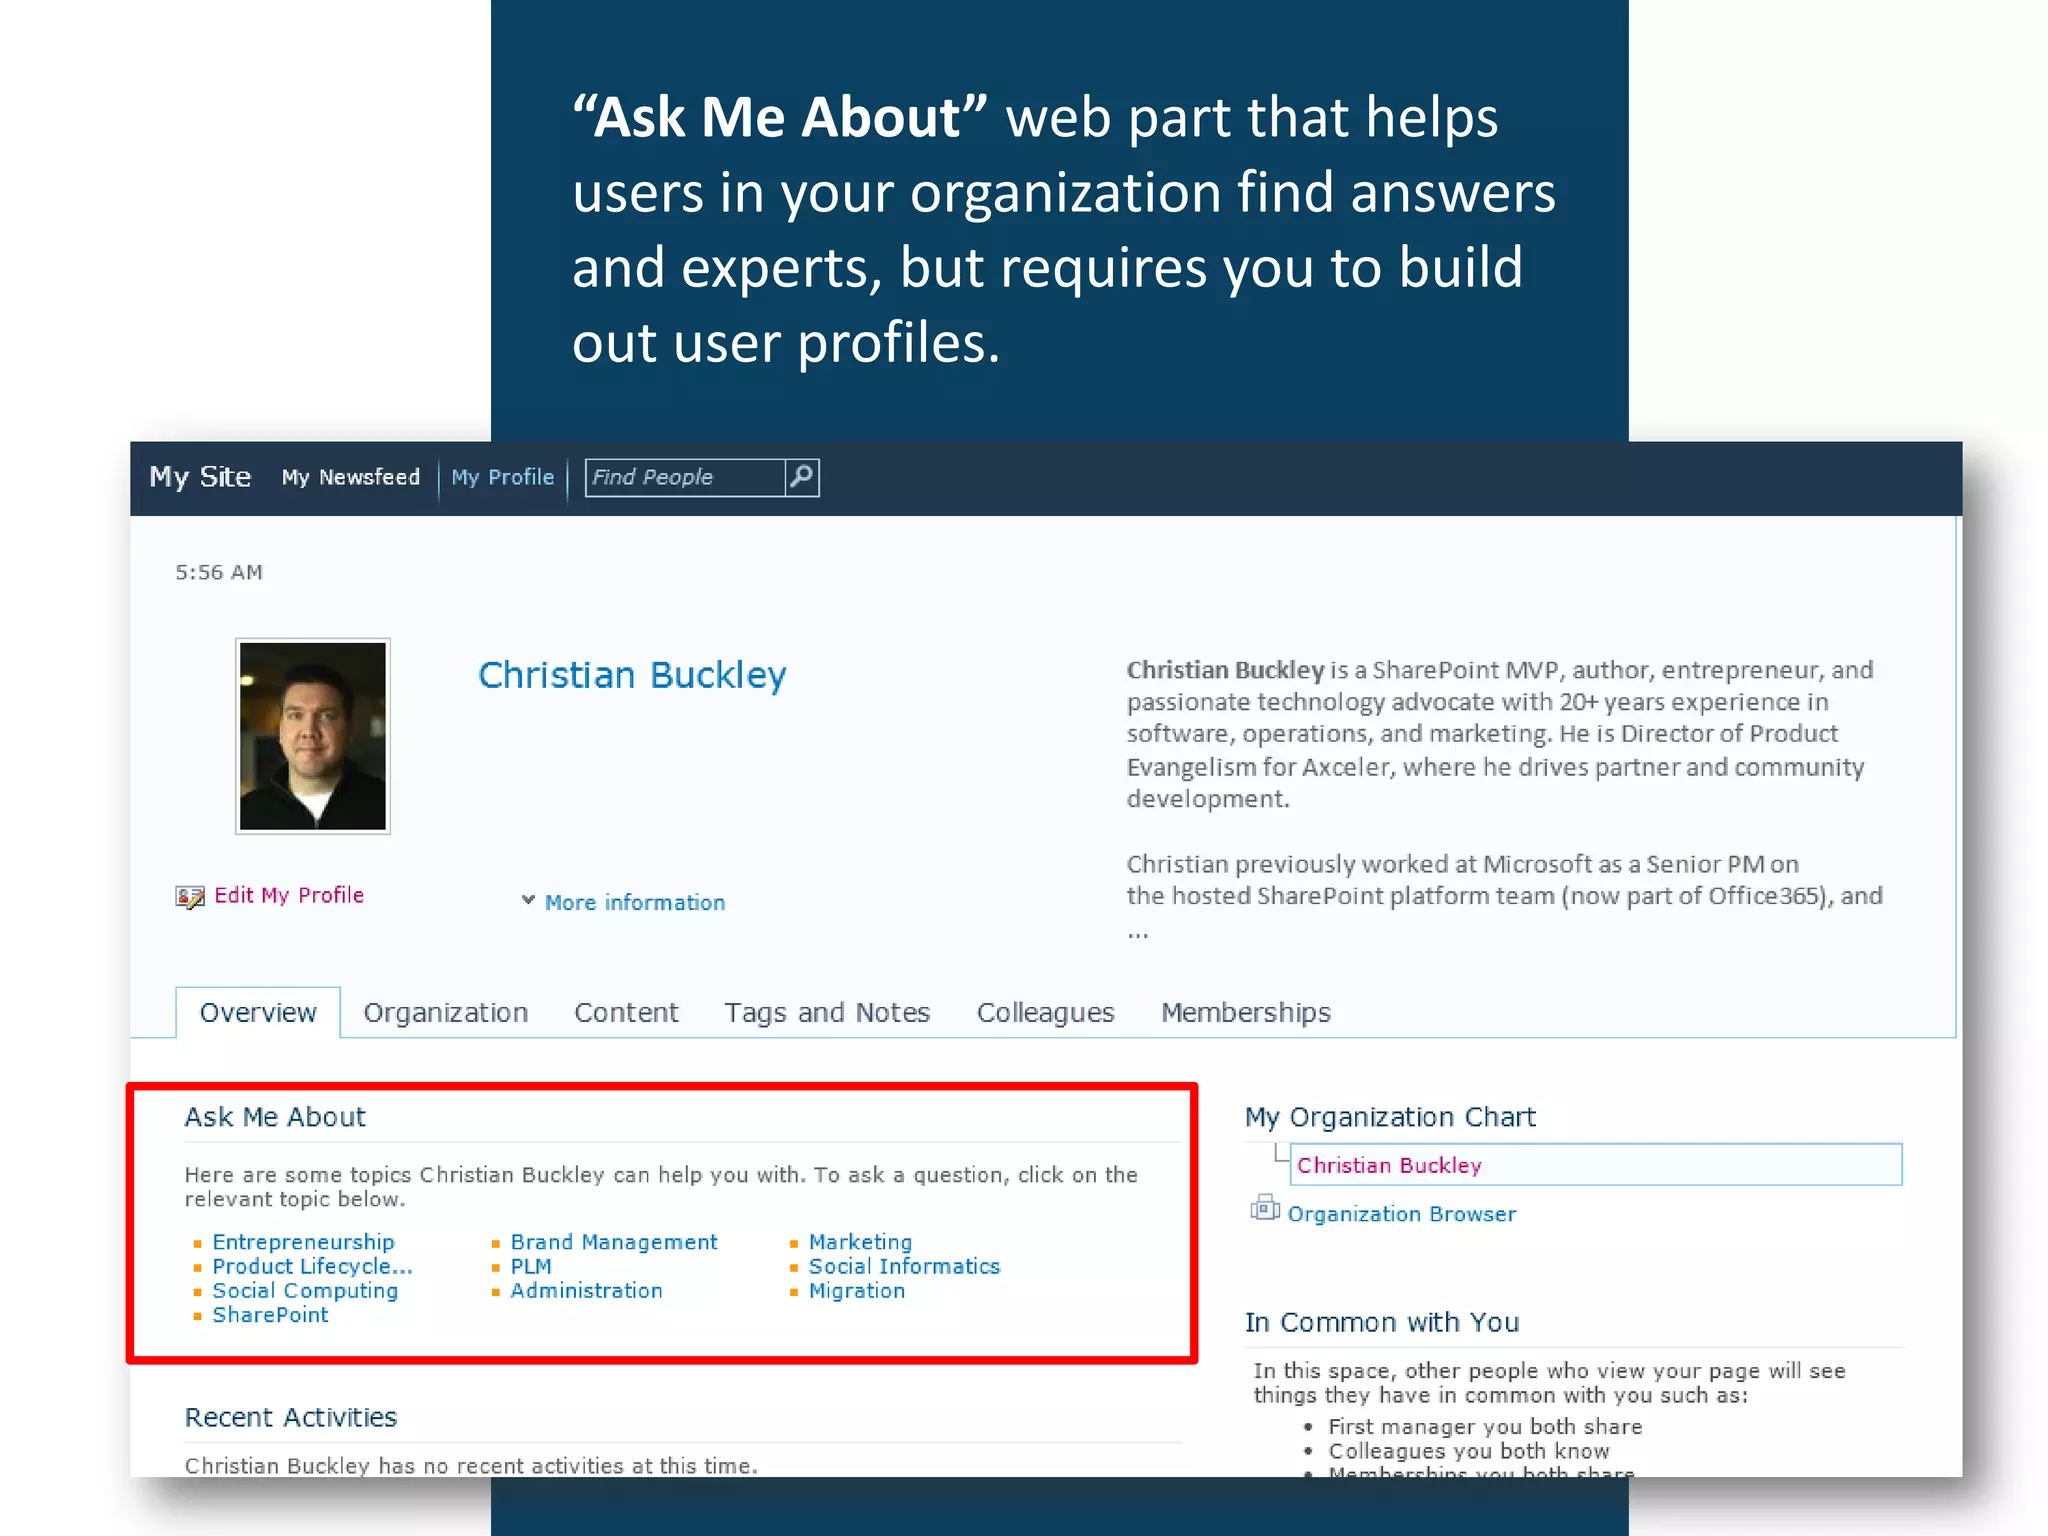This screenshot has width=2048, height=1536.
Task: Click the Organization Browser icon
Action: 1265,1209
